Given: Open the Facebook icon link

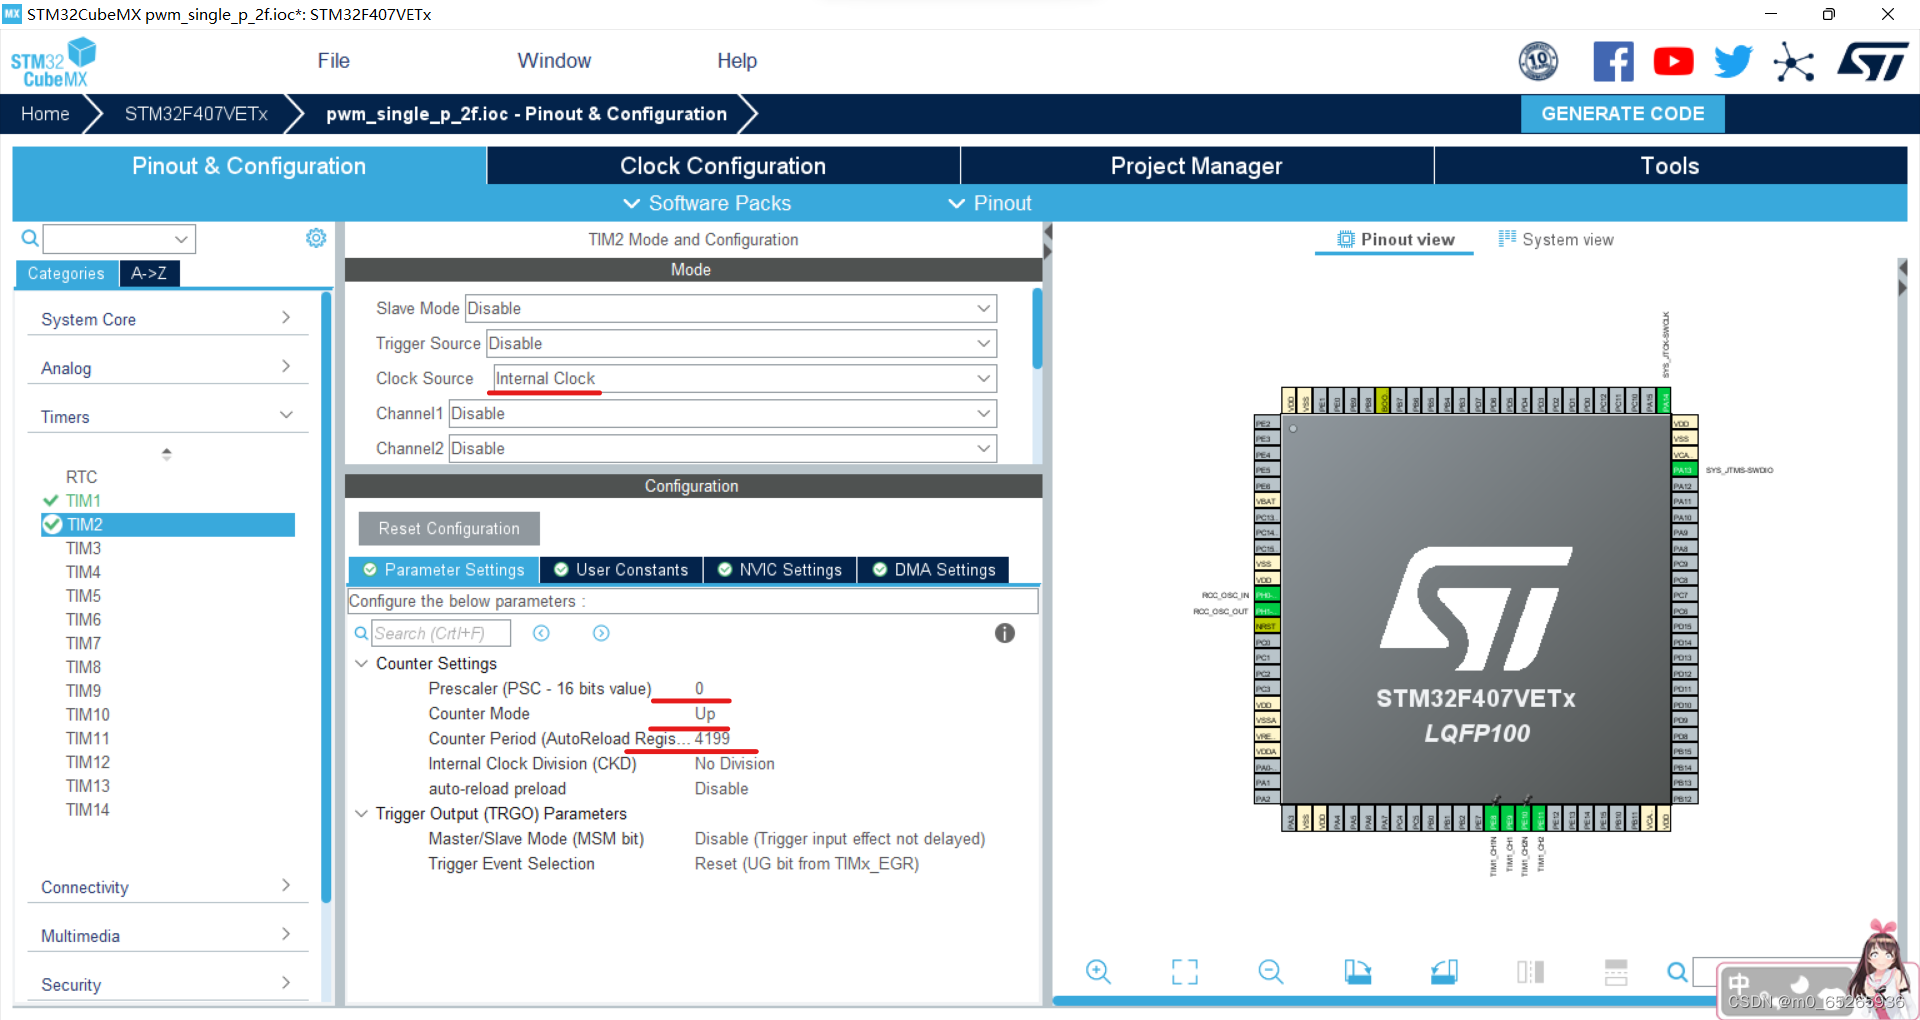Looking at the screenshot, I should click(1613, 62).
